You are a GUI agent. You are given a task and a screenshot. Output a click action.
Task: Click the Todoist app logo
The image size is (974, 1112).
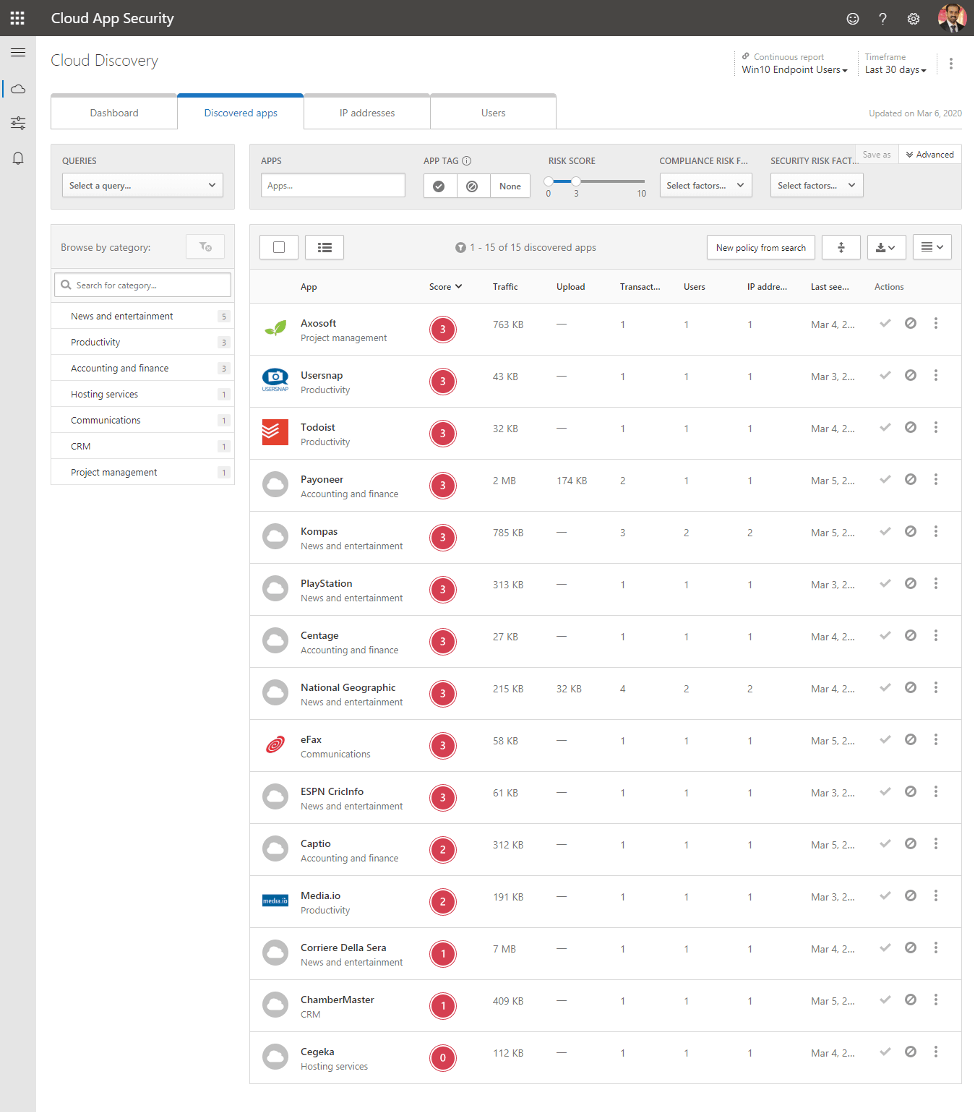pyautogui.click(x=275, y=432)
